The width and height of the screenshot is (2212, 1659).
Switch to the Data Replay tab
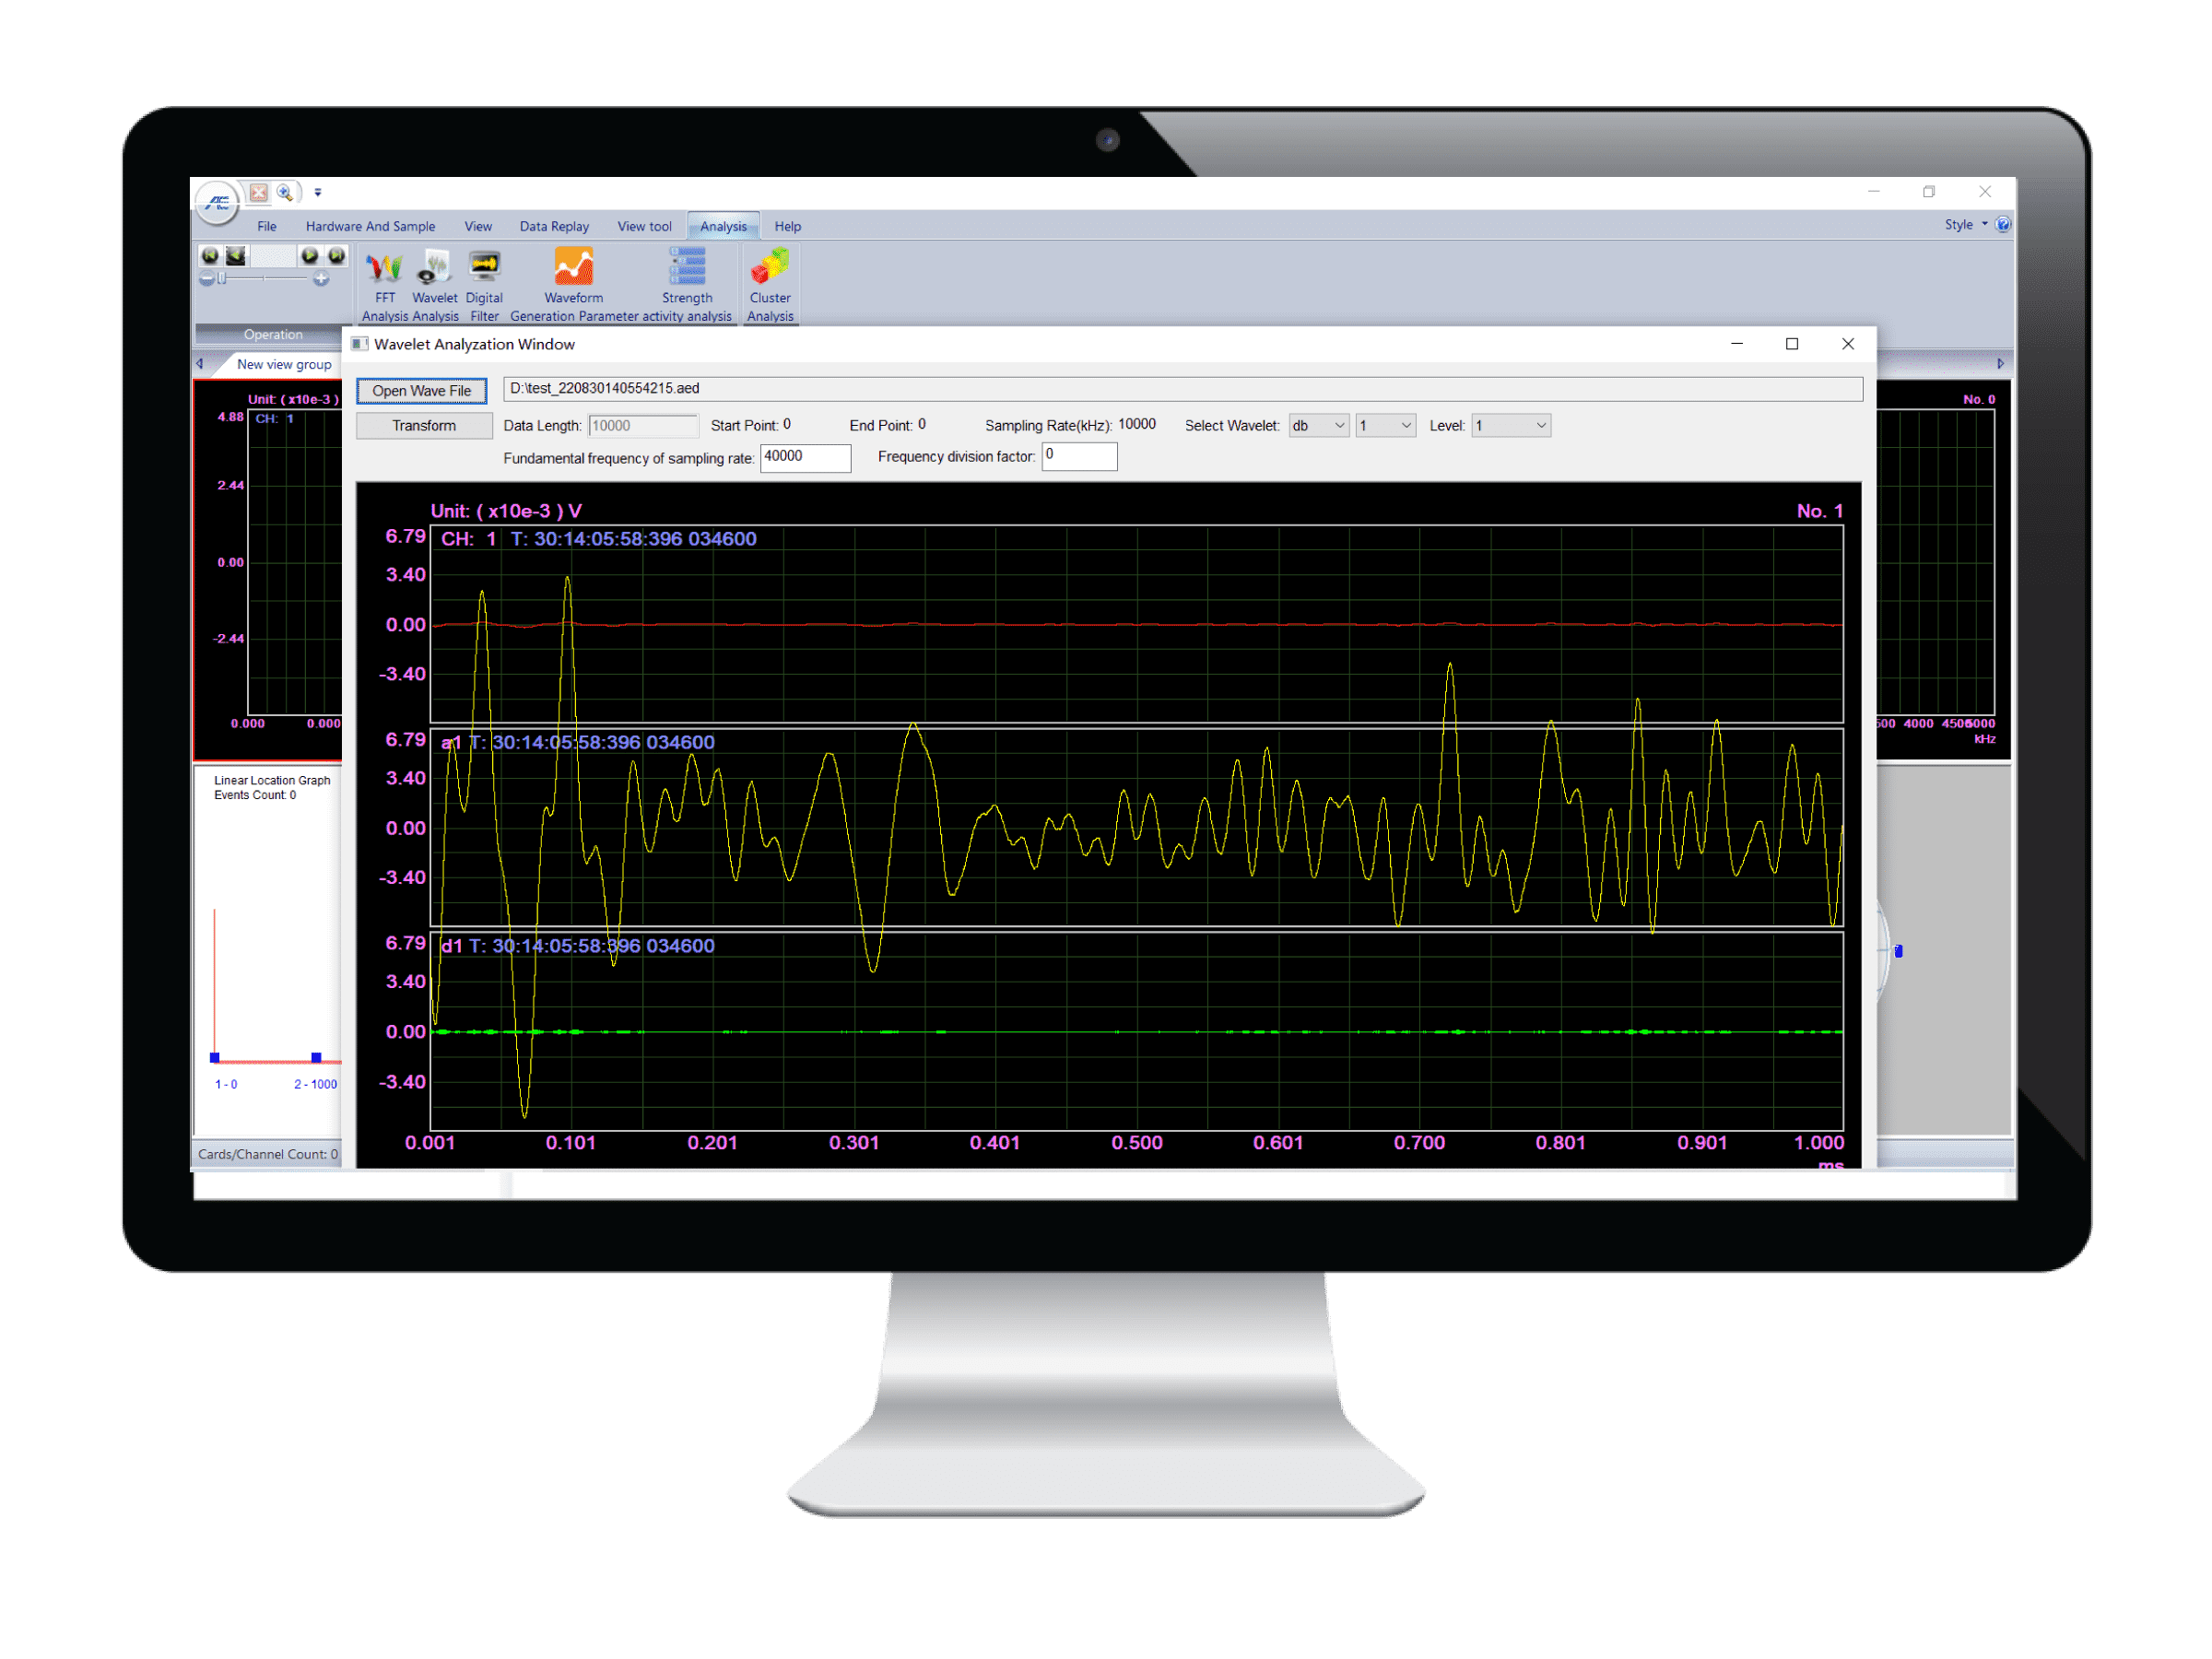pos(554,226)
